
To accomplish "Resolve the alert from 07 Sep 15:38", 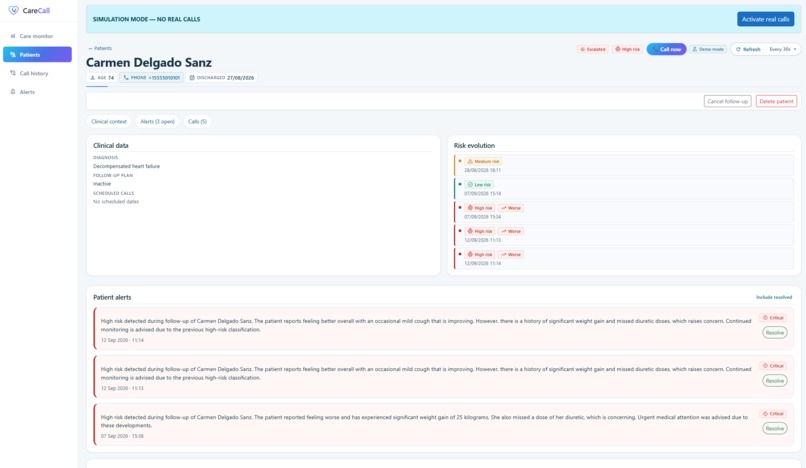I will 775,428.
